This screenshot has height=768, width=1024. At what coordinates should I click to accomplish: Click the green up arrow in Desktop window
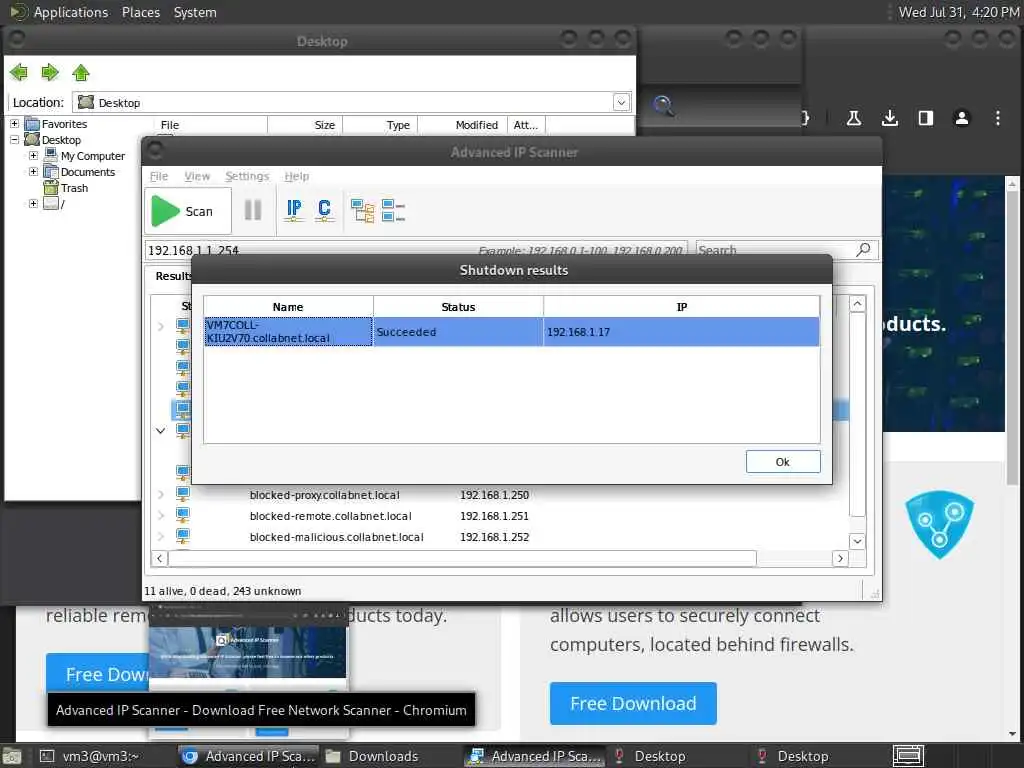[x=81, y=72]
